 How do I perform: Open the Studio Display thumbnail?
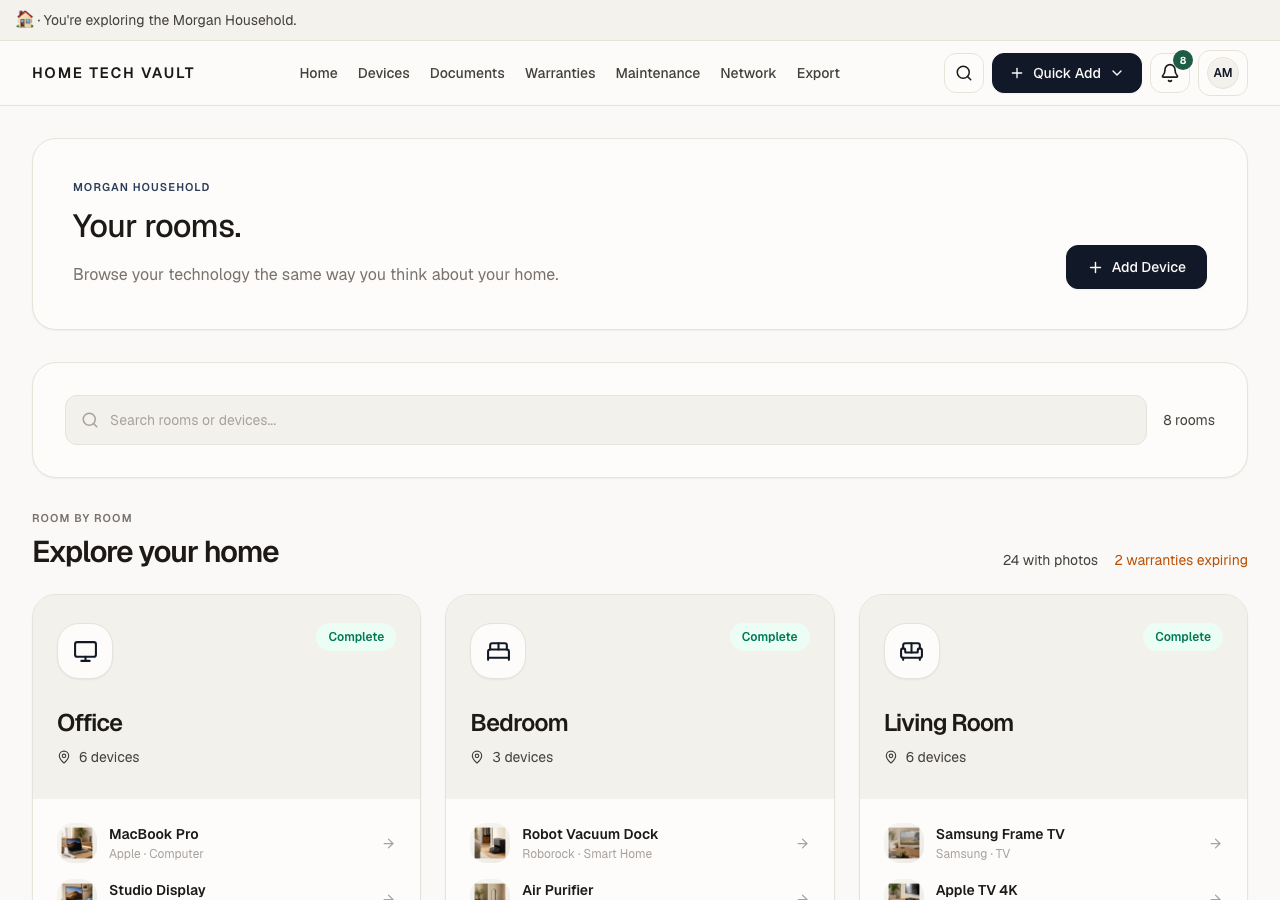[x=77, y=890]
